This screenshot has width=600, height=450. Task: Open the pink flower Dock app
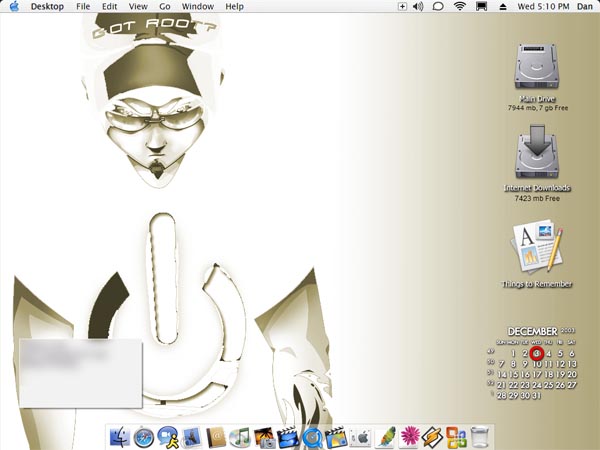click(409, 437)
